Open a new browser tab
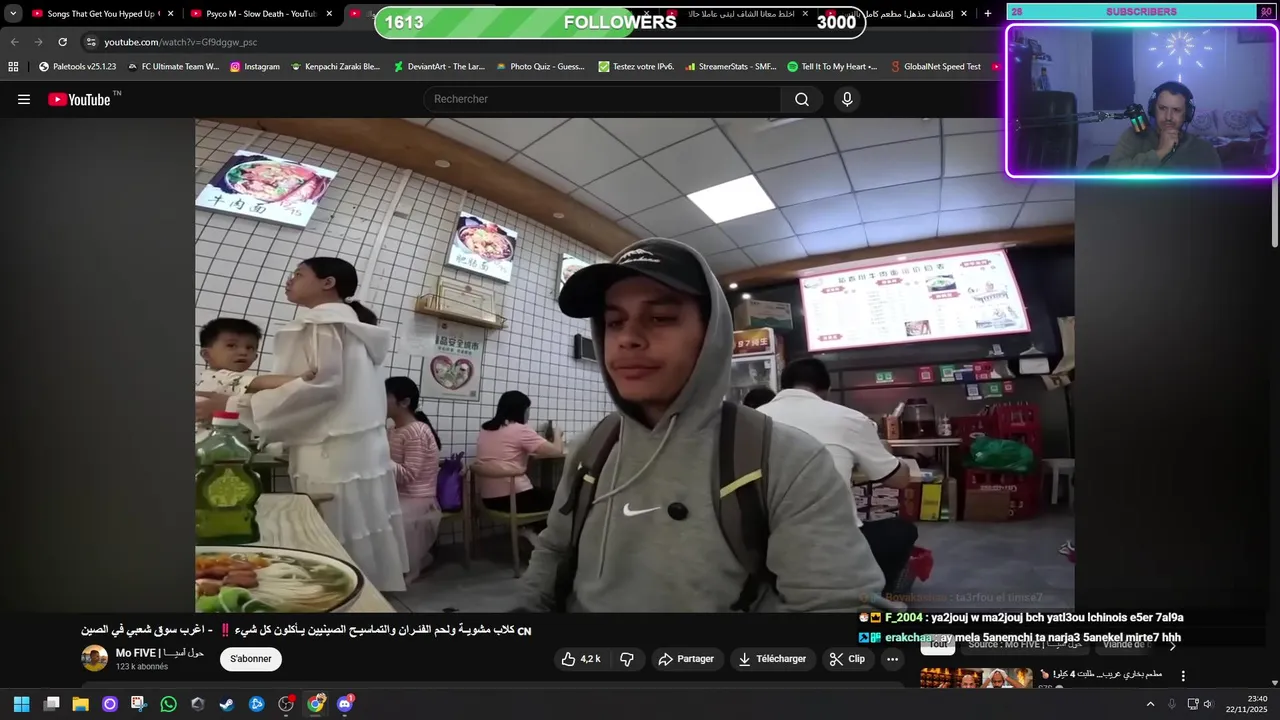 coord(988,14)
